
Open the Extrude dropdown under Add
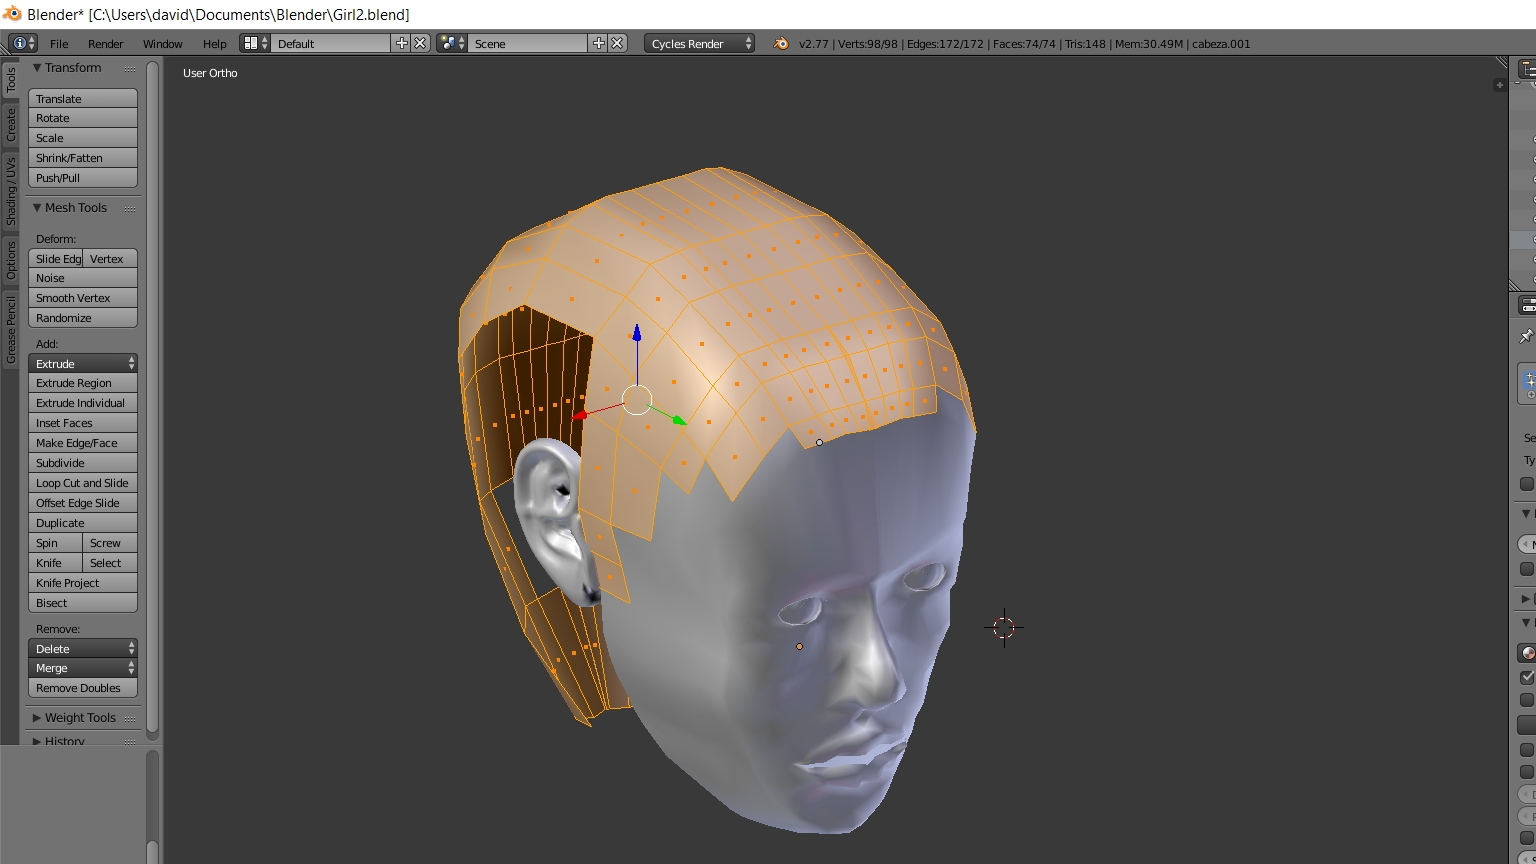point(82,364)
